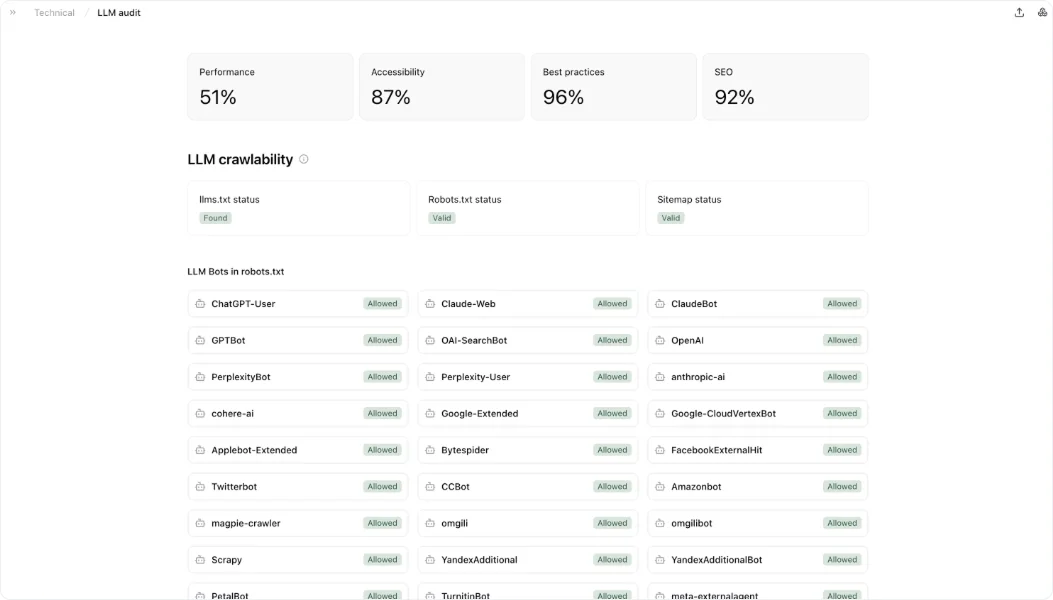Click the bot icon beside omgili
Image resolution: width=1053 pixels, height=600 pixels.
pos(430,523)
